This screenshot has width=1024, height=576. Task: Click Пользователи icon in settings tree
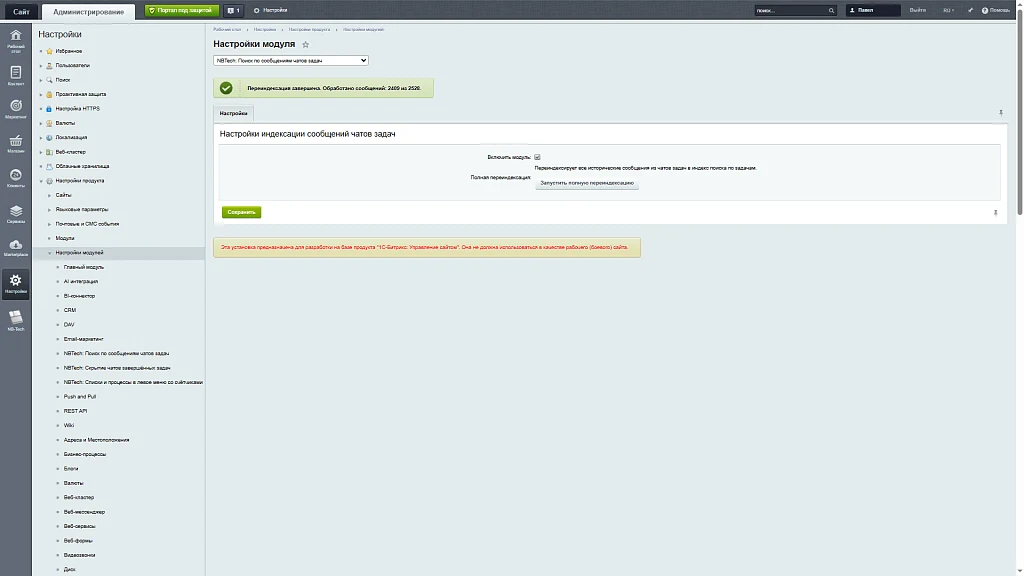(49, 65)
